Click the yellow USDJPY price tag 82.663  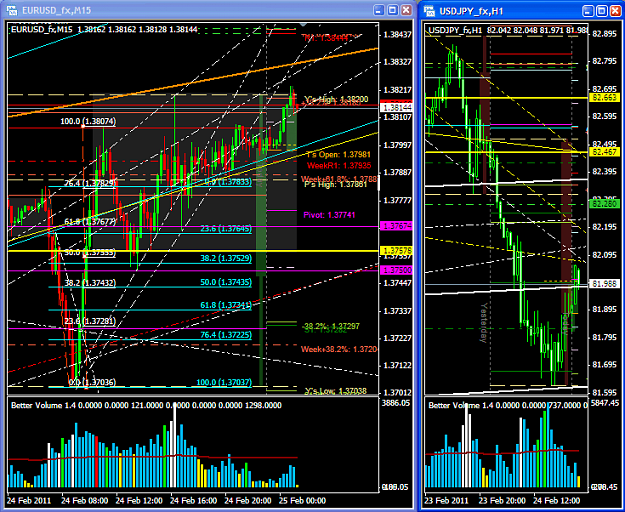tap(604, 97)
